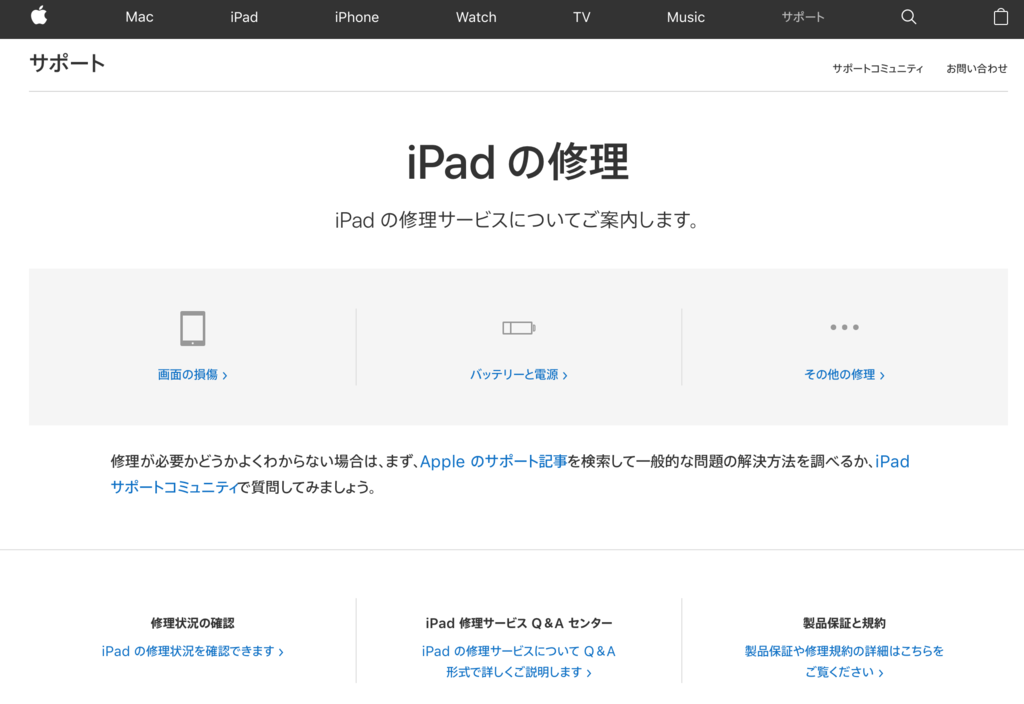1024x704 pixels.
Task: Open サポートコミュニティ link at top right
Action: pos(877,69)
